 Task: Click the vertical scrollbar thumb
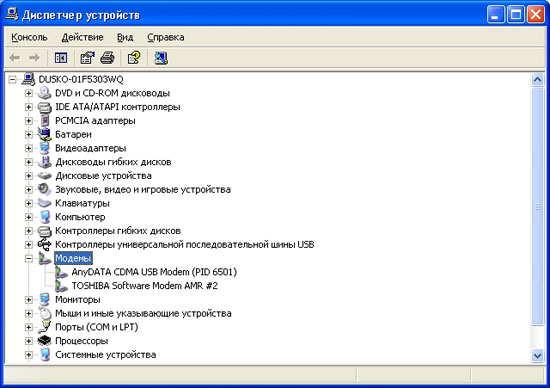pyautogui.click(x=537, y=207)
